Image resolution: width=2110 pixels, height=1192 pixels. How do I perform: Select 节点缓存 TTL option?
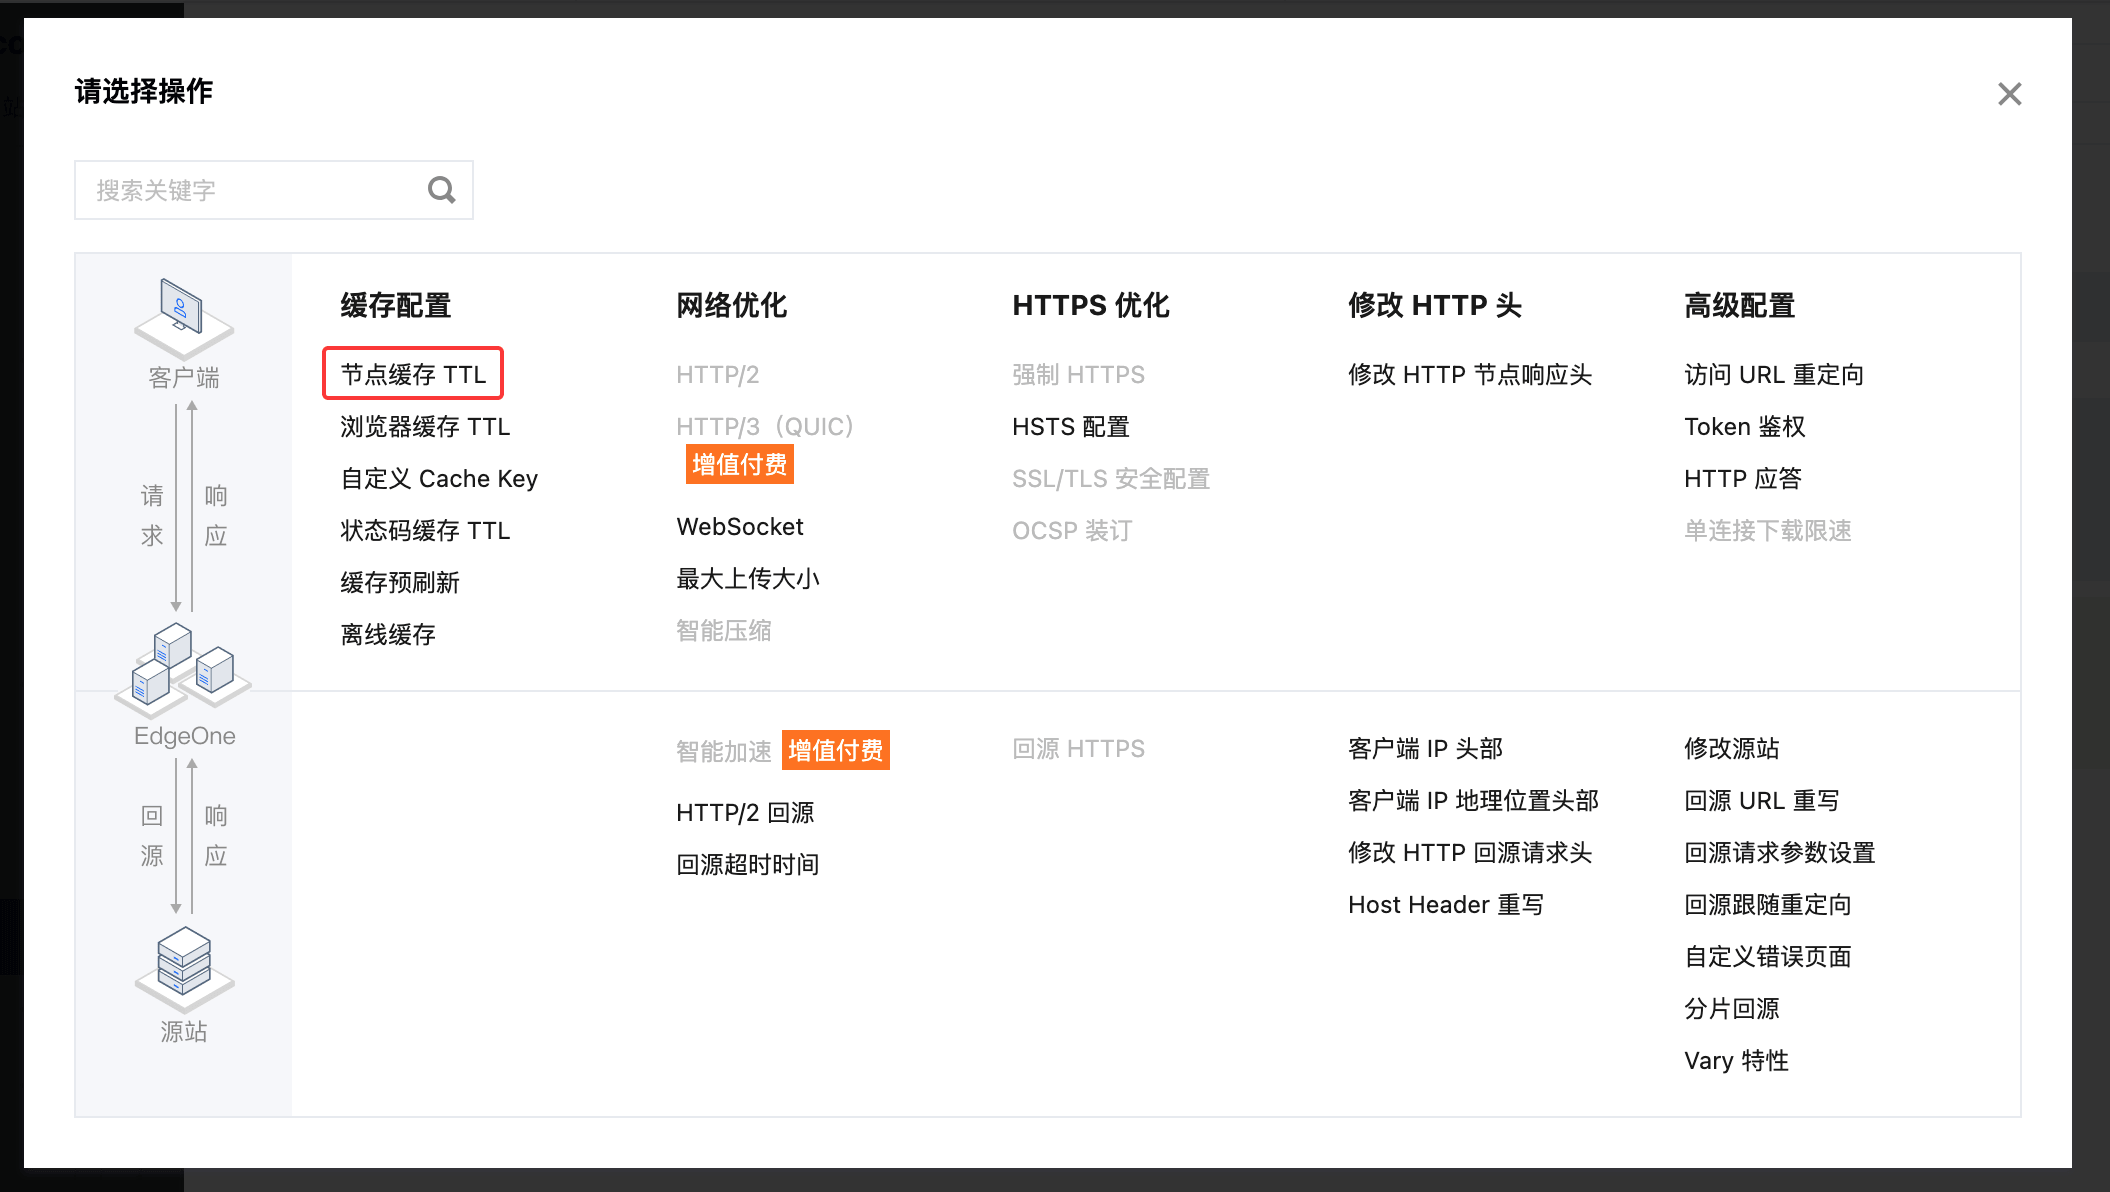[x=413, y=374]
